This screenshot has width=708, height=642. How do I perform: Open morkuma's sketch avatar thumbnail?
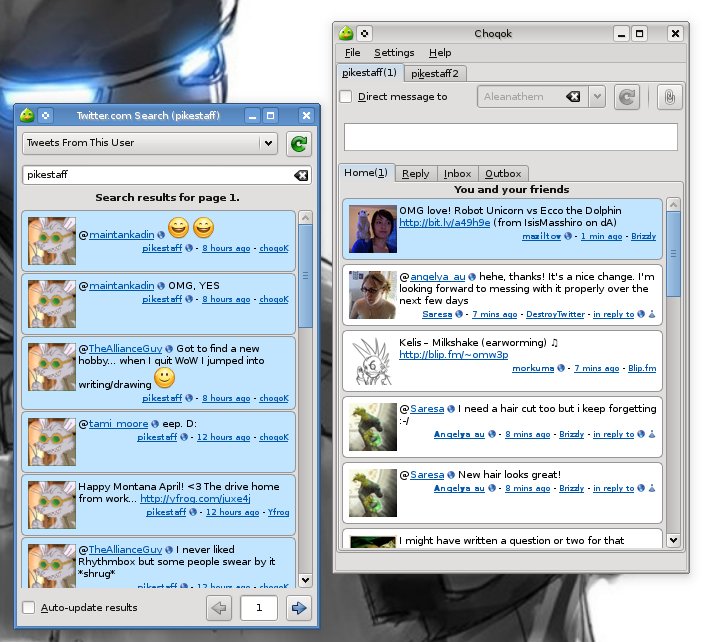point(373,361)
